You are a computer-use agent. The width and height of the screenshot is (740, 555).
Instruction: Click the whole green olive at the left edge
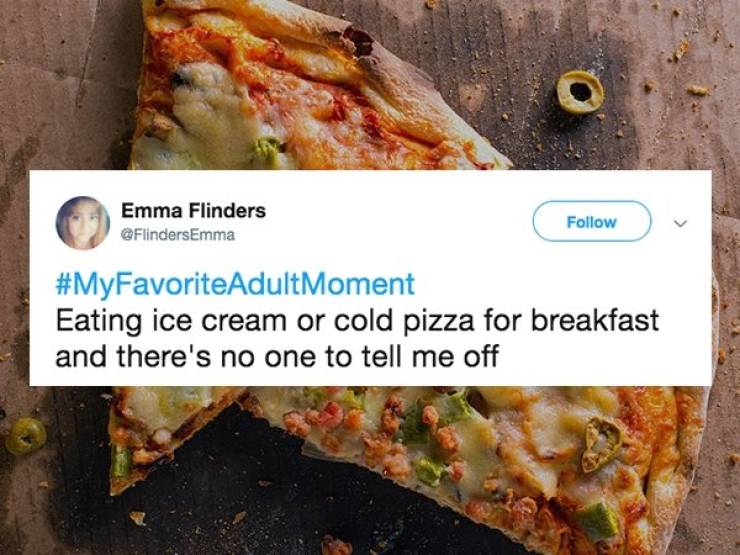click(x=26, y=436)
